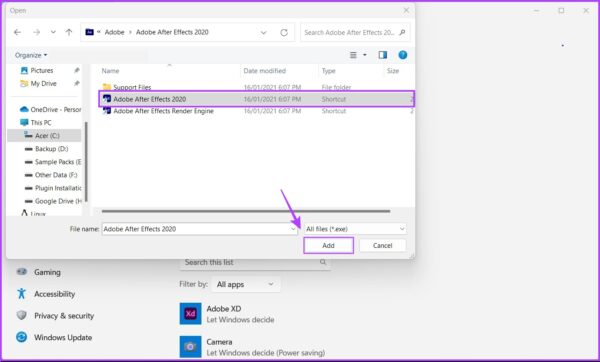Viewport: 600px width, 362px height.
Task: Open the All files (*.exe) type dropdown
Action: 355,229
